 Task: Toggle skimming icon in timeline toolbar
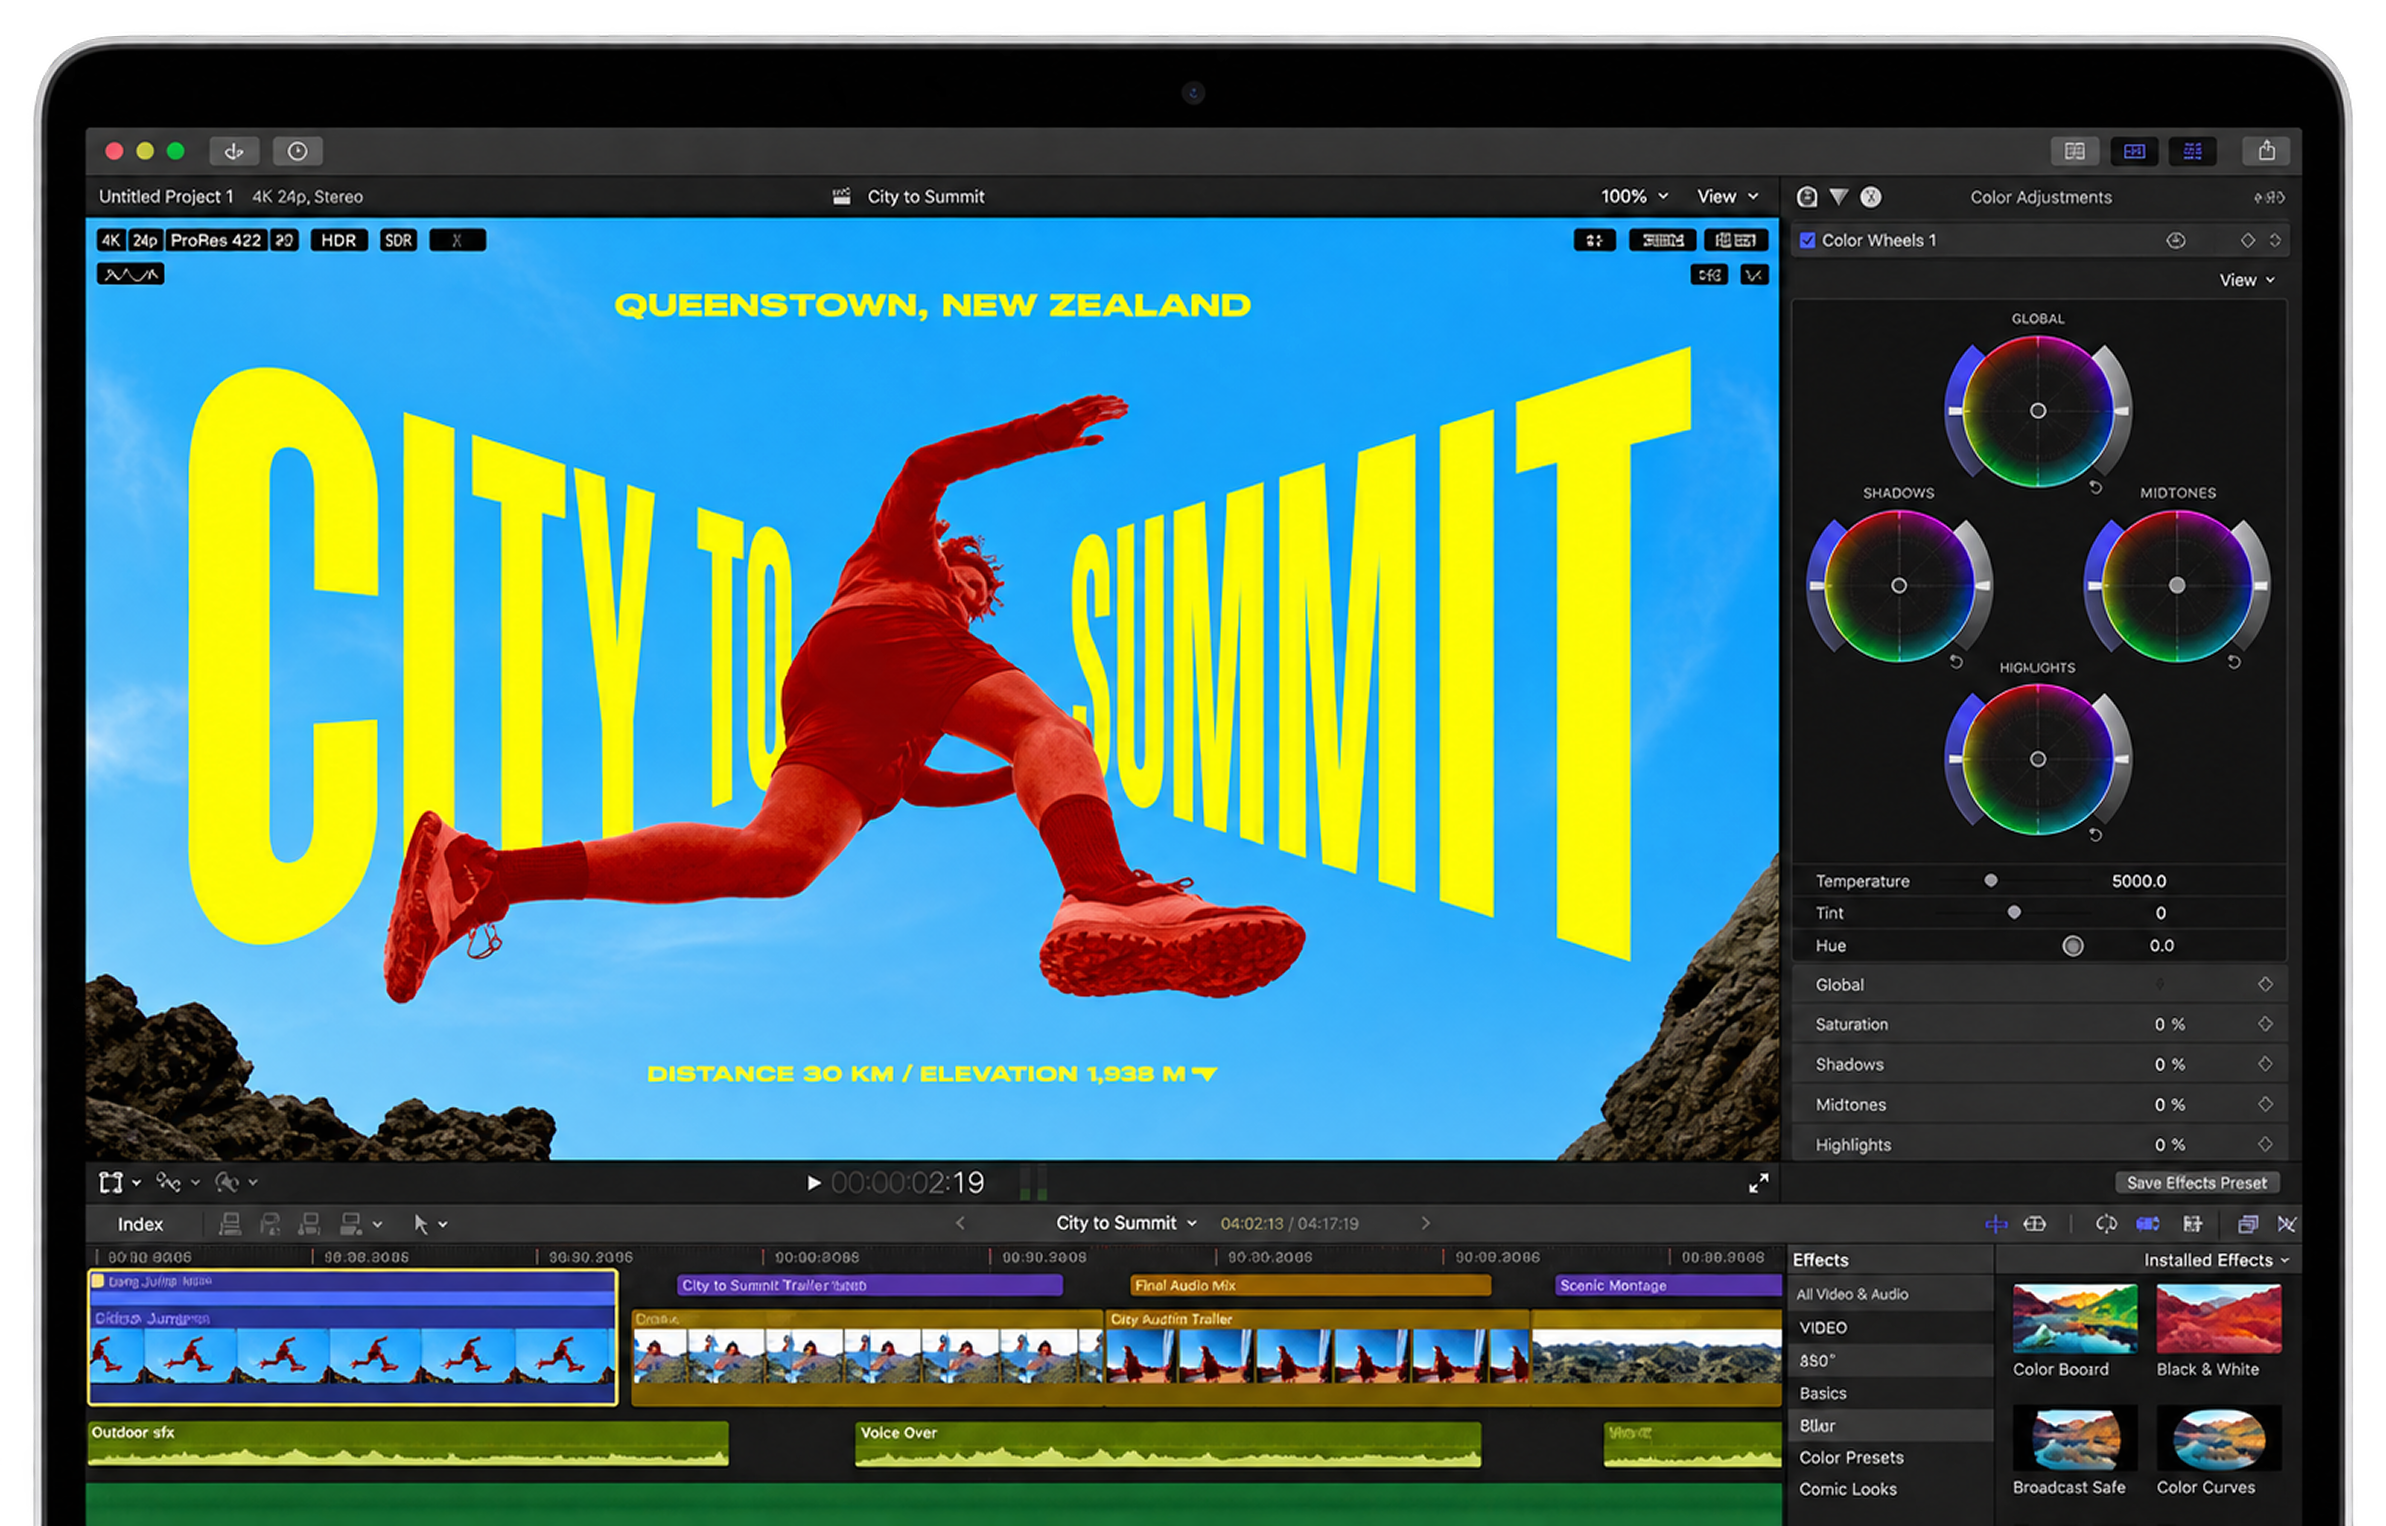(1995, 1224)
